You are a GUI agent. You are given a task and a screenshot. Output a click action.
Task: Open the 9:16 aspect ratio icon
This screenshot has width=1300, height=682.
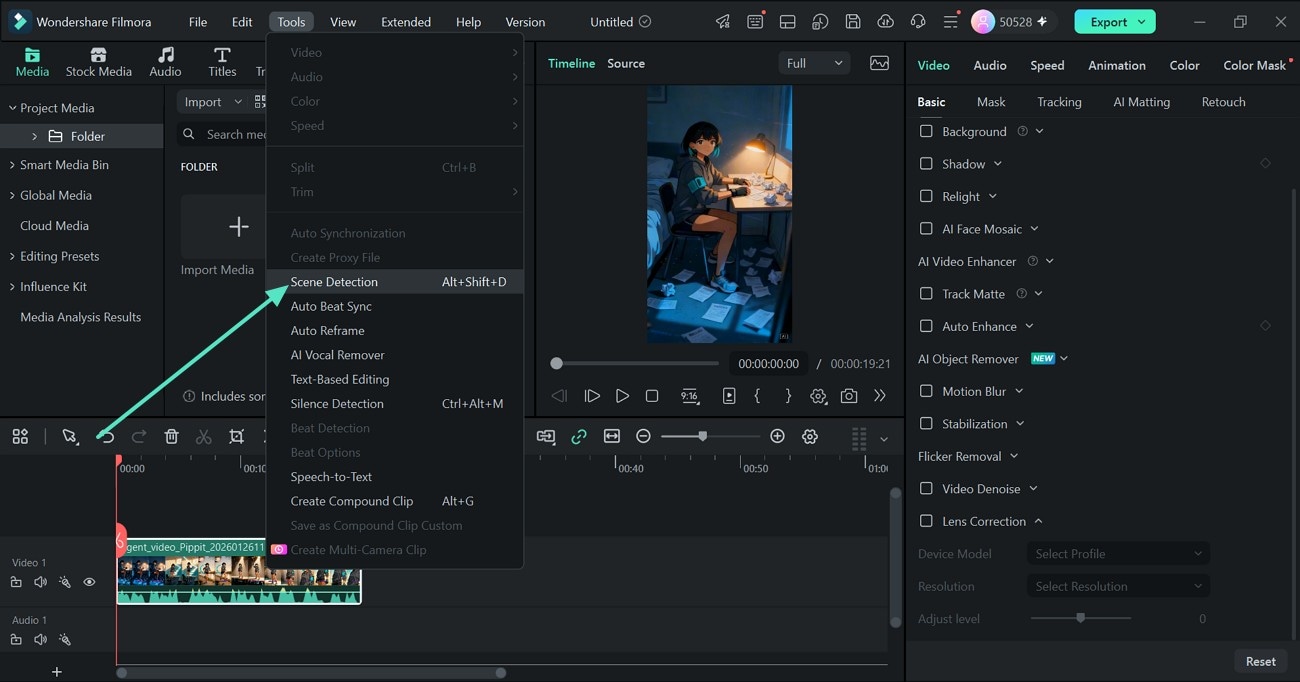tap(689, 396)
